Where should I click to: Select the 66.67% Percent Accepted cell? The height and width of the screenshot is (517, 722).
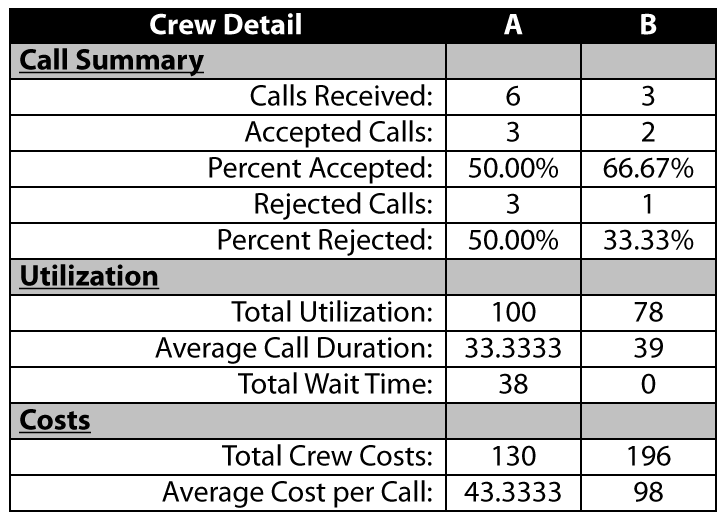tap(648, 168)
